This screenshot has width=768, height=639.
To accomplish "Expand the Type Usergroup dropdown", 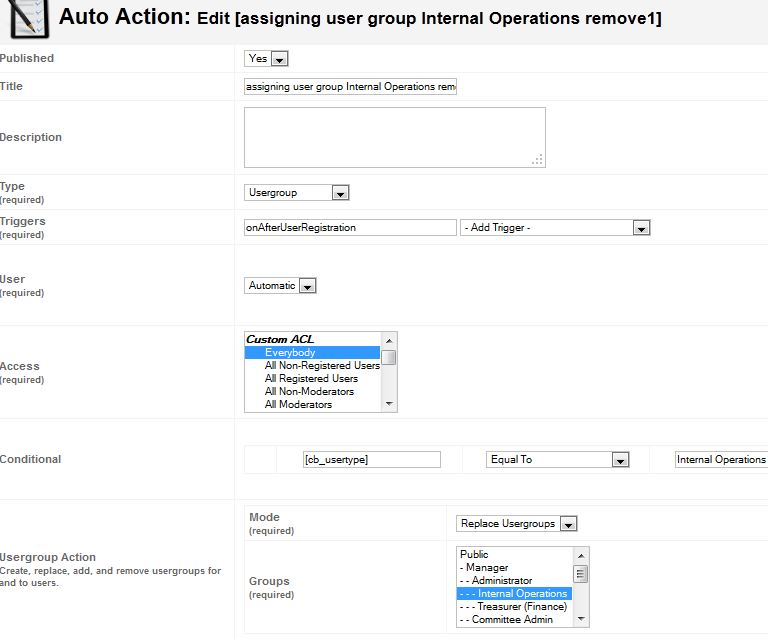I will click(x=296, y=192).
